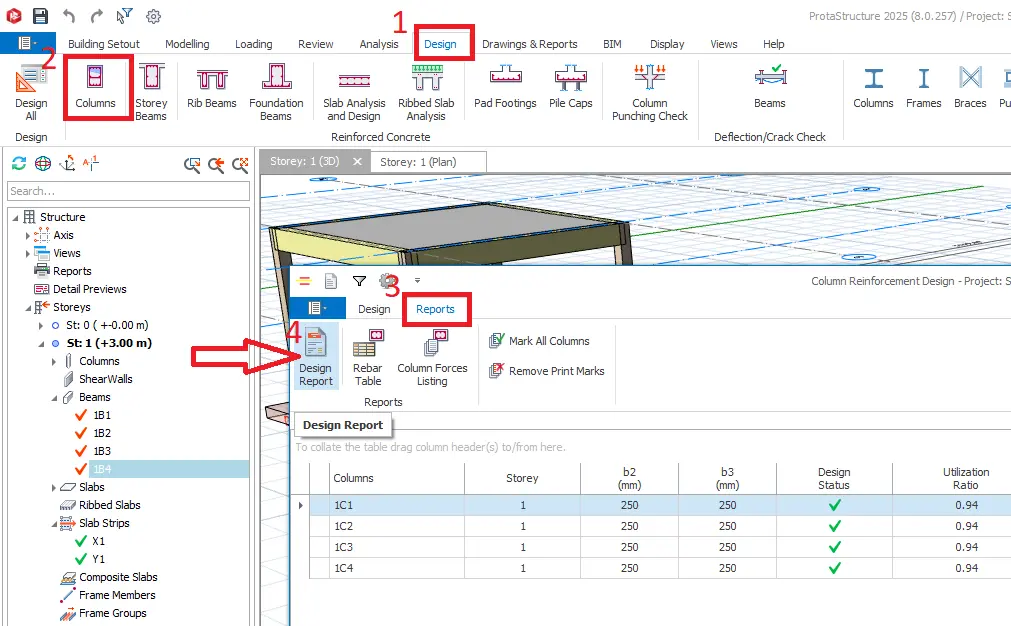The image size is (1011, 626).
Task: Open Pad Footings design
Action: (505, 87)
